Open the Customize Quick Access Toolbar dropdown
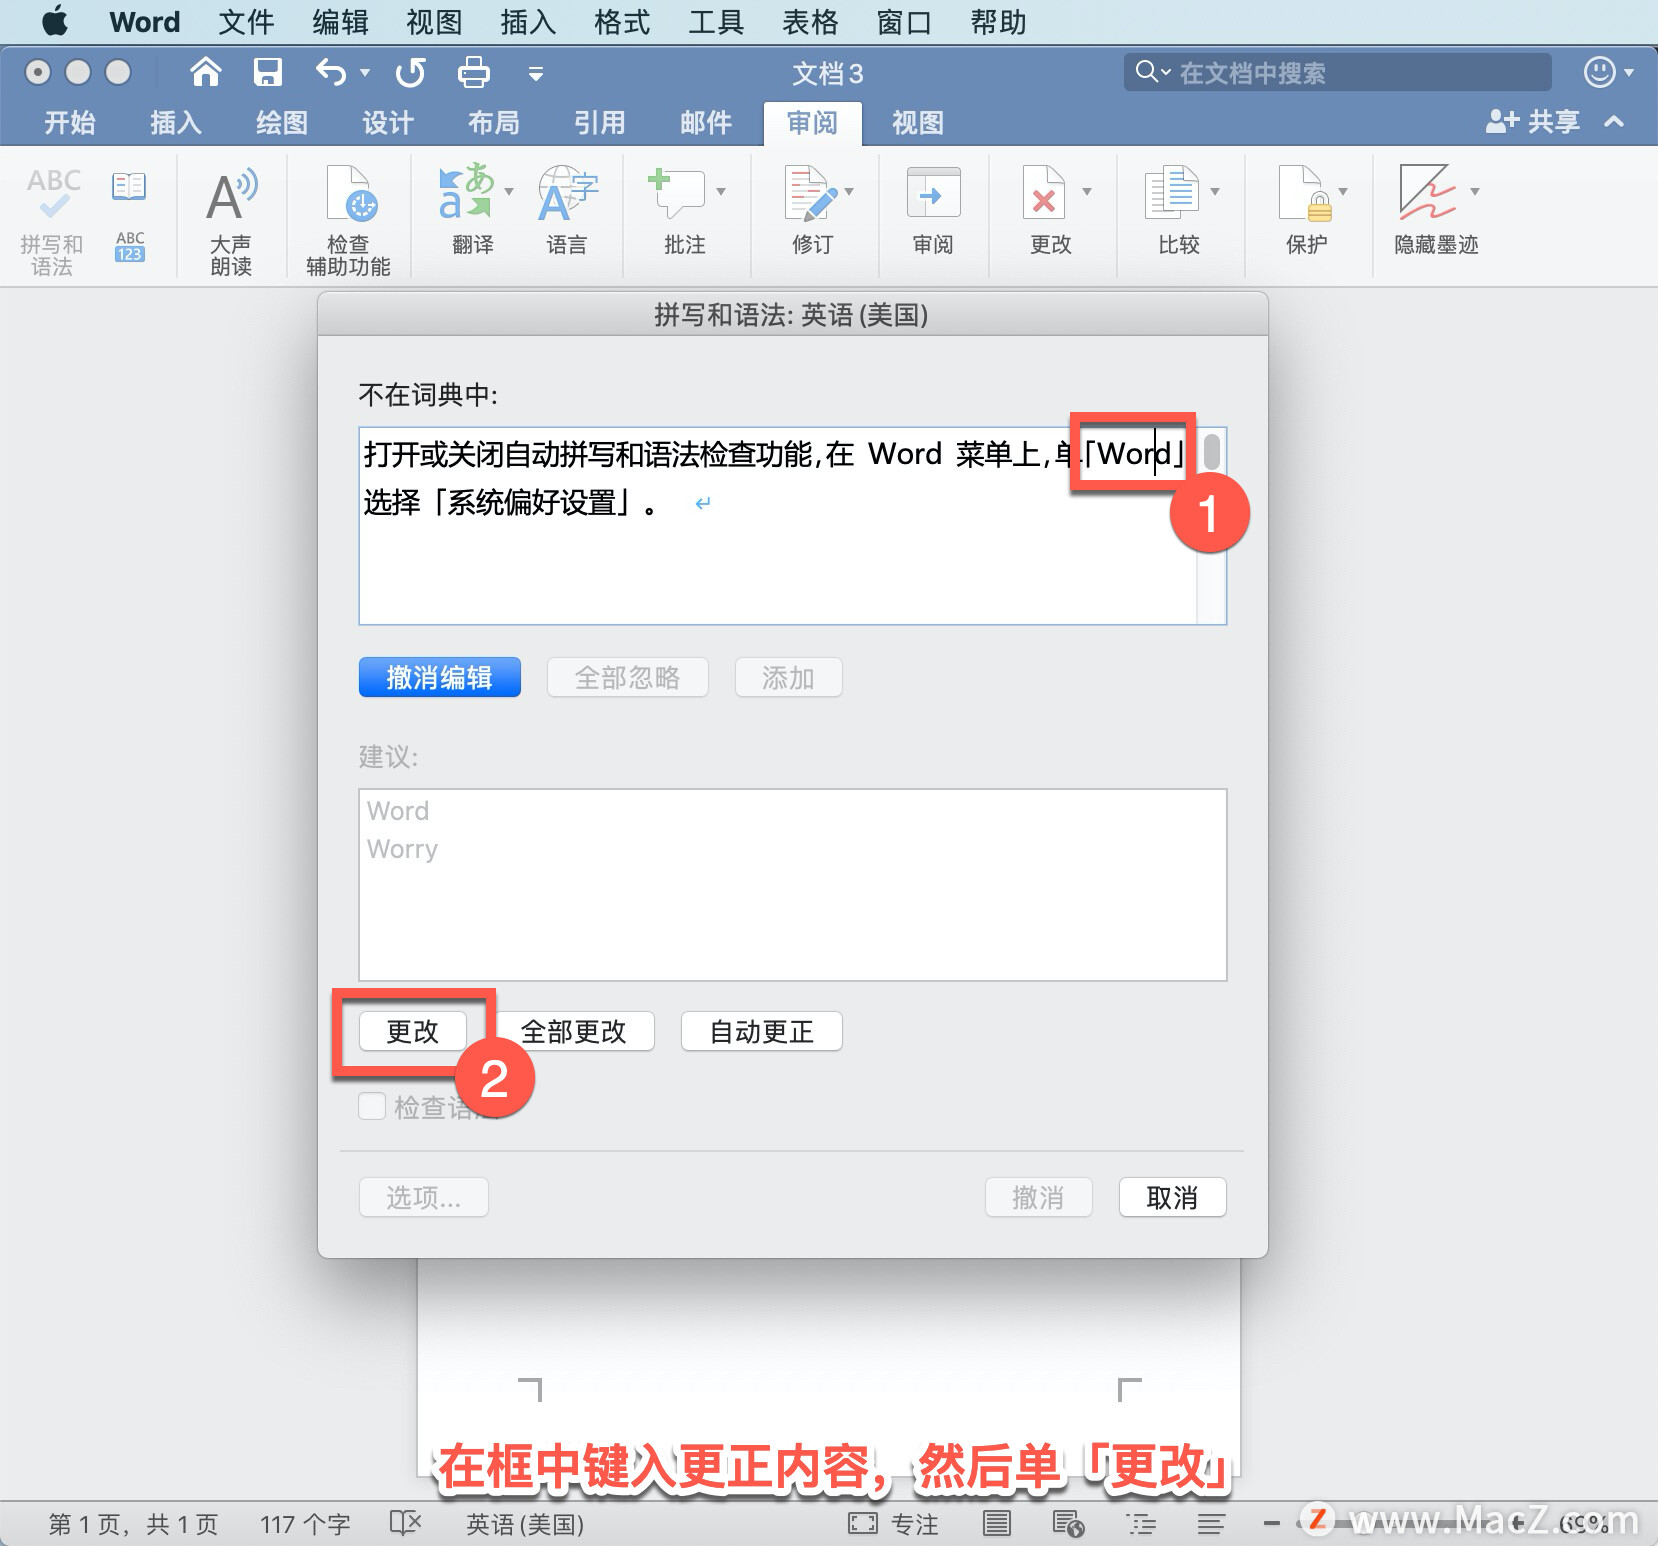1658x1546 pixels. click(x=536, y=73)
